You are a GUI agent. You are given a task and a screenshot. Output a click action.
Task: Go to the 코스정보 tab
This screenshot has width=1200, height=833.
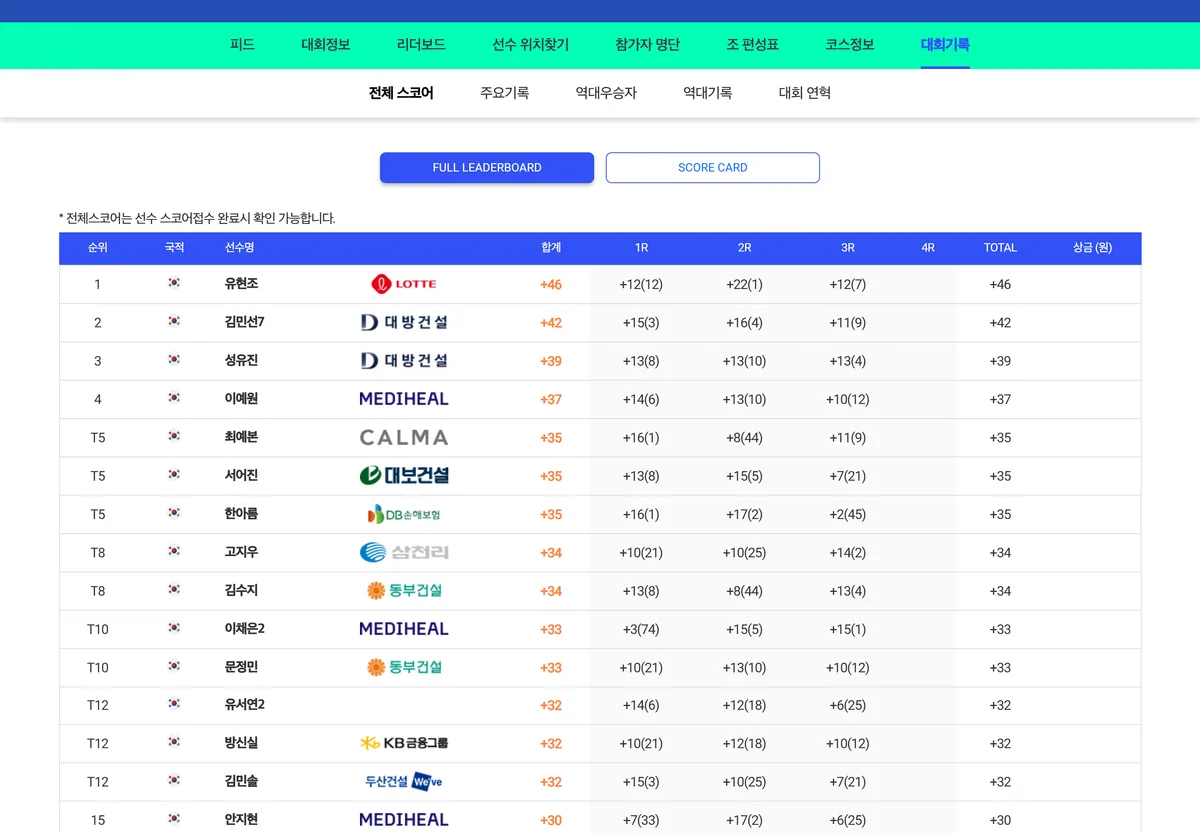point(850,45)
